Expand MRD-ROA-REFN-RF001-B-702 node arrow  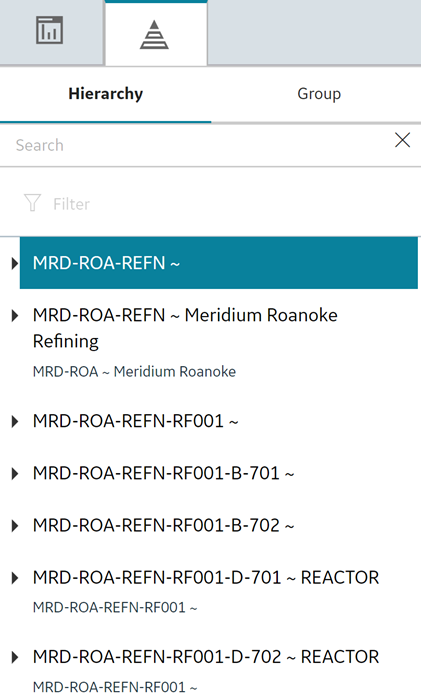click(x=15, y=525)
